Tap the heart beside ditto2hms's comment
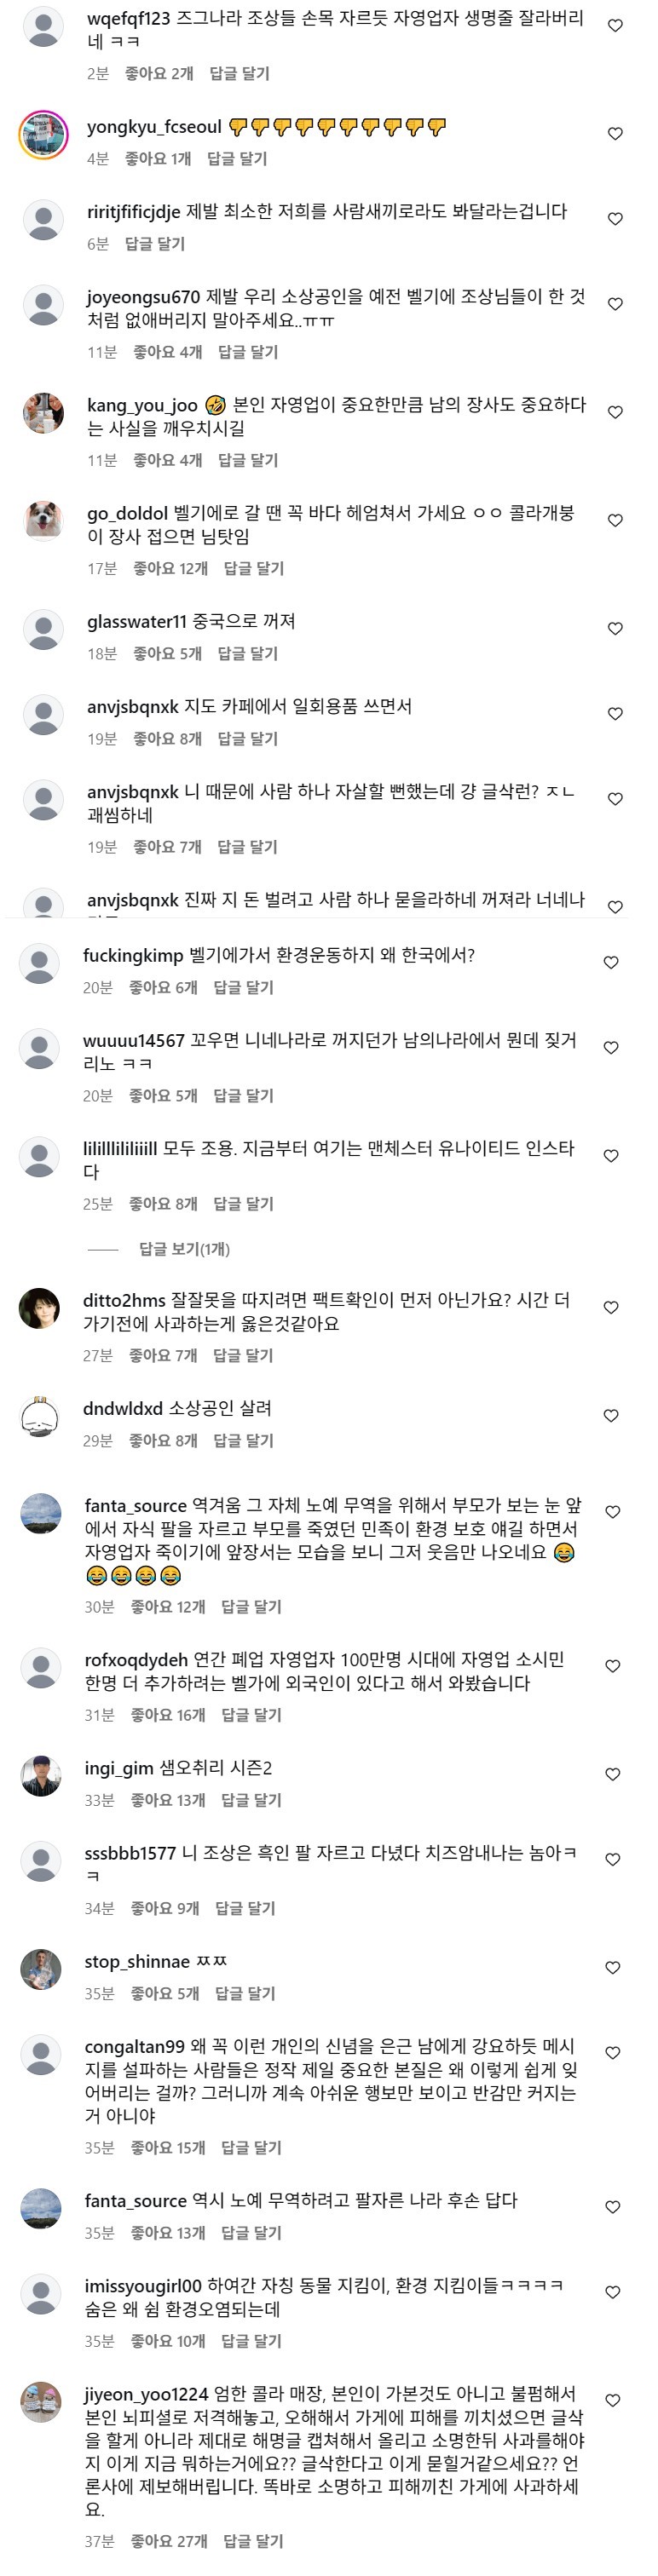 pos(610,1308)
